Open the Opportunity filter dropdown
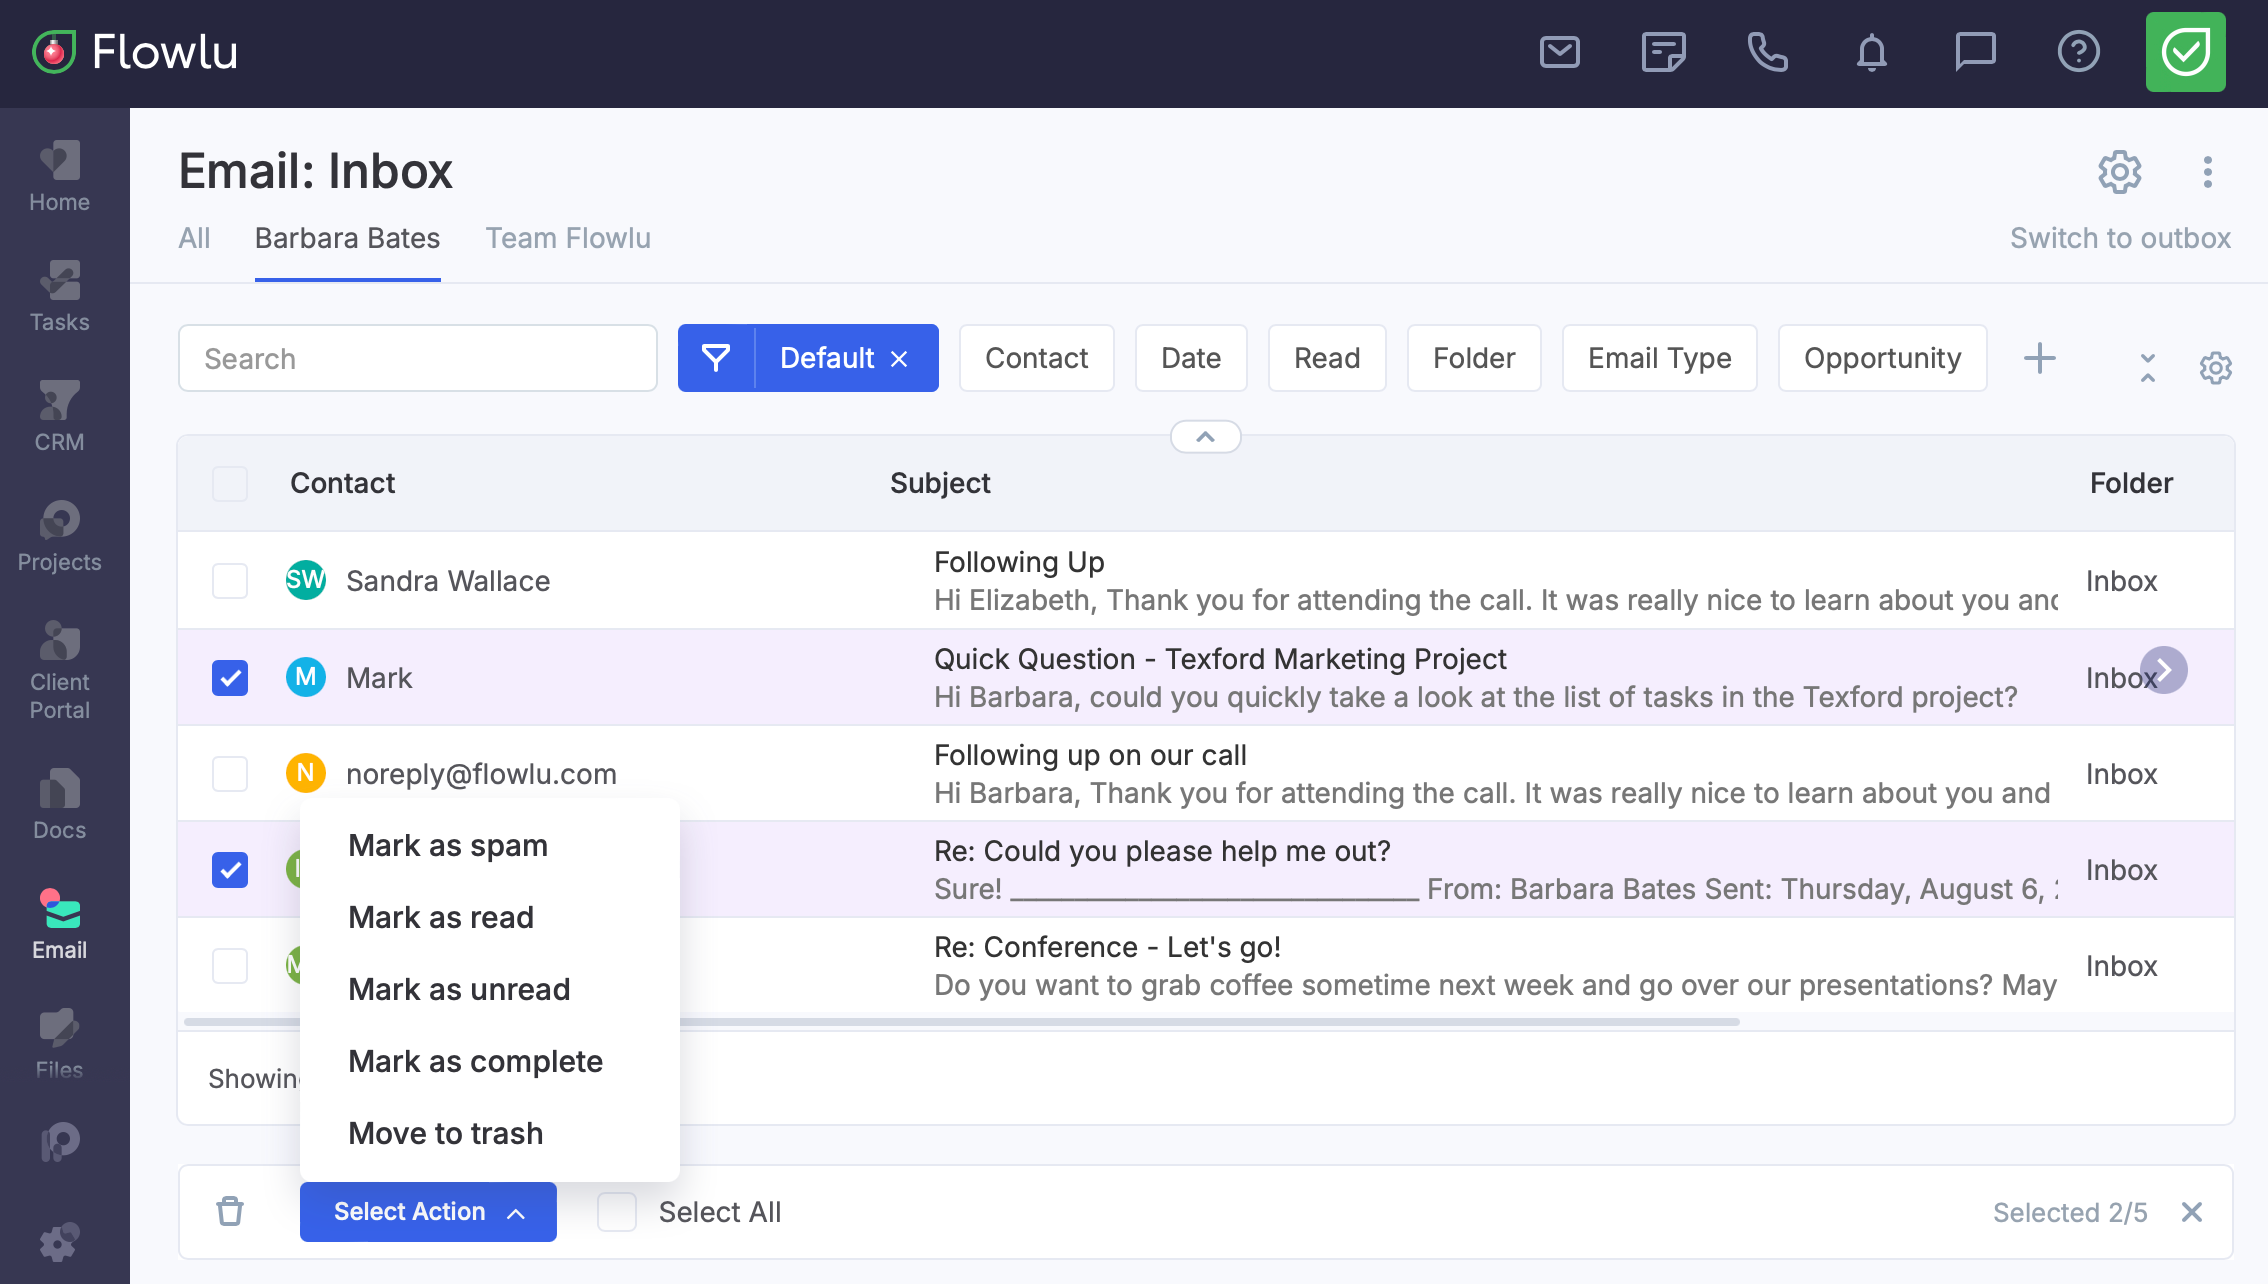Viewport: 2268px width, 1284px height. click(1882, 358)
